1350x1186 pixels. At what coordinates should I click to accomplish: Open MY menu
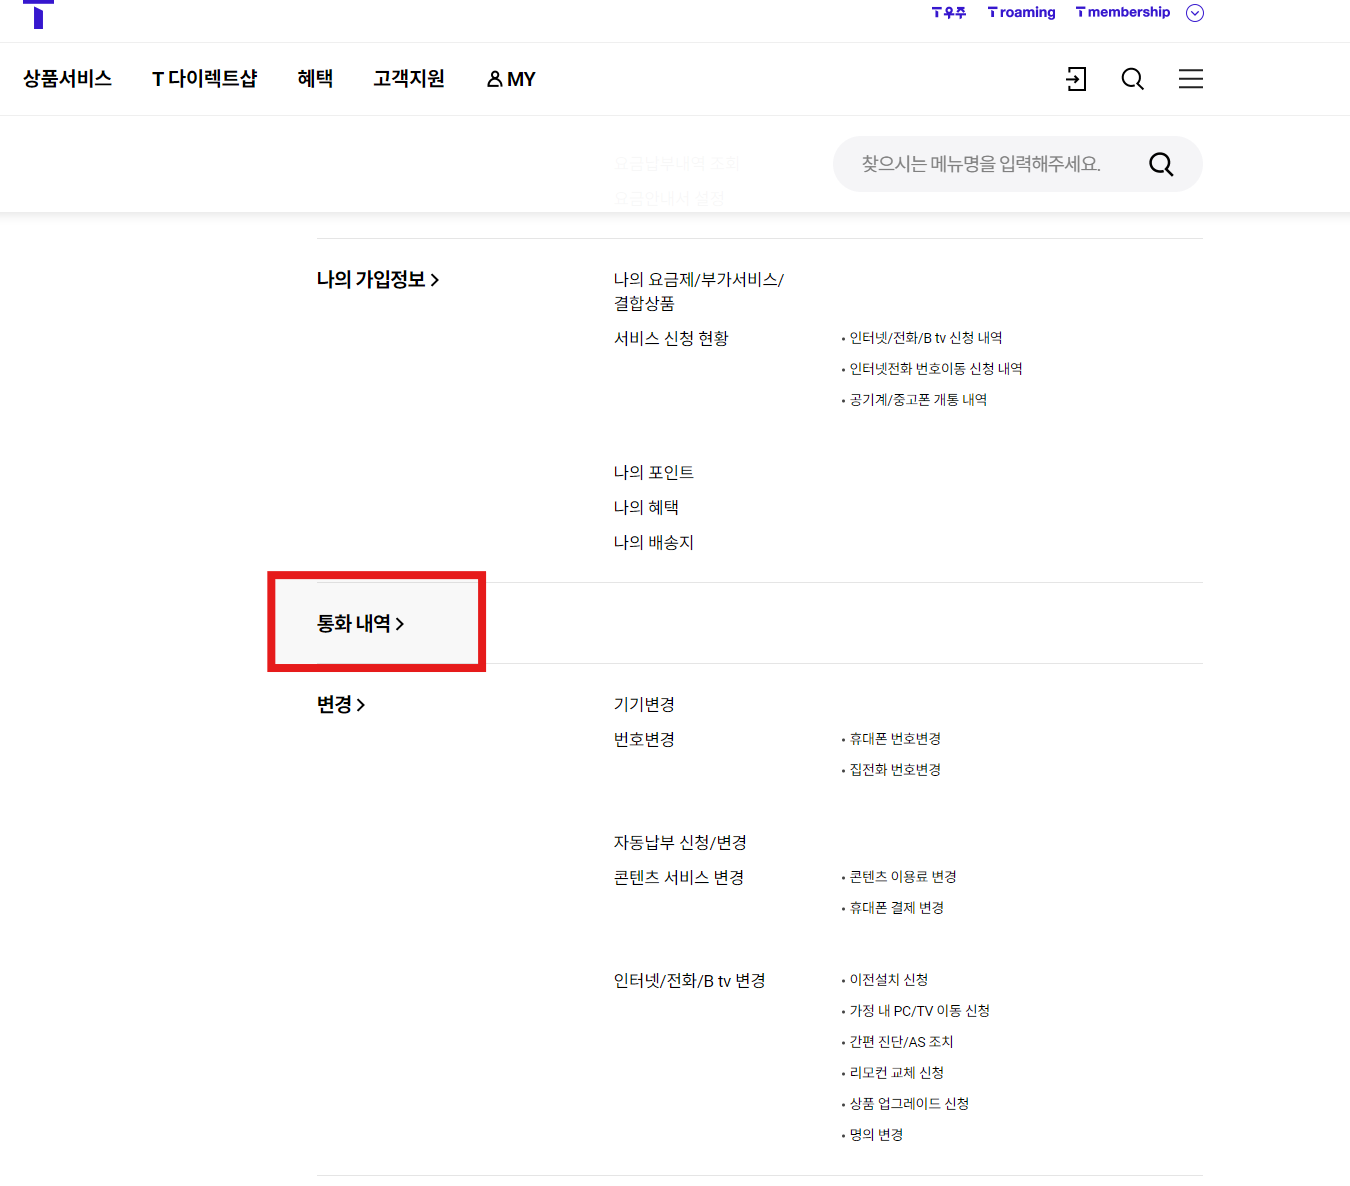point(511,79)
